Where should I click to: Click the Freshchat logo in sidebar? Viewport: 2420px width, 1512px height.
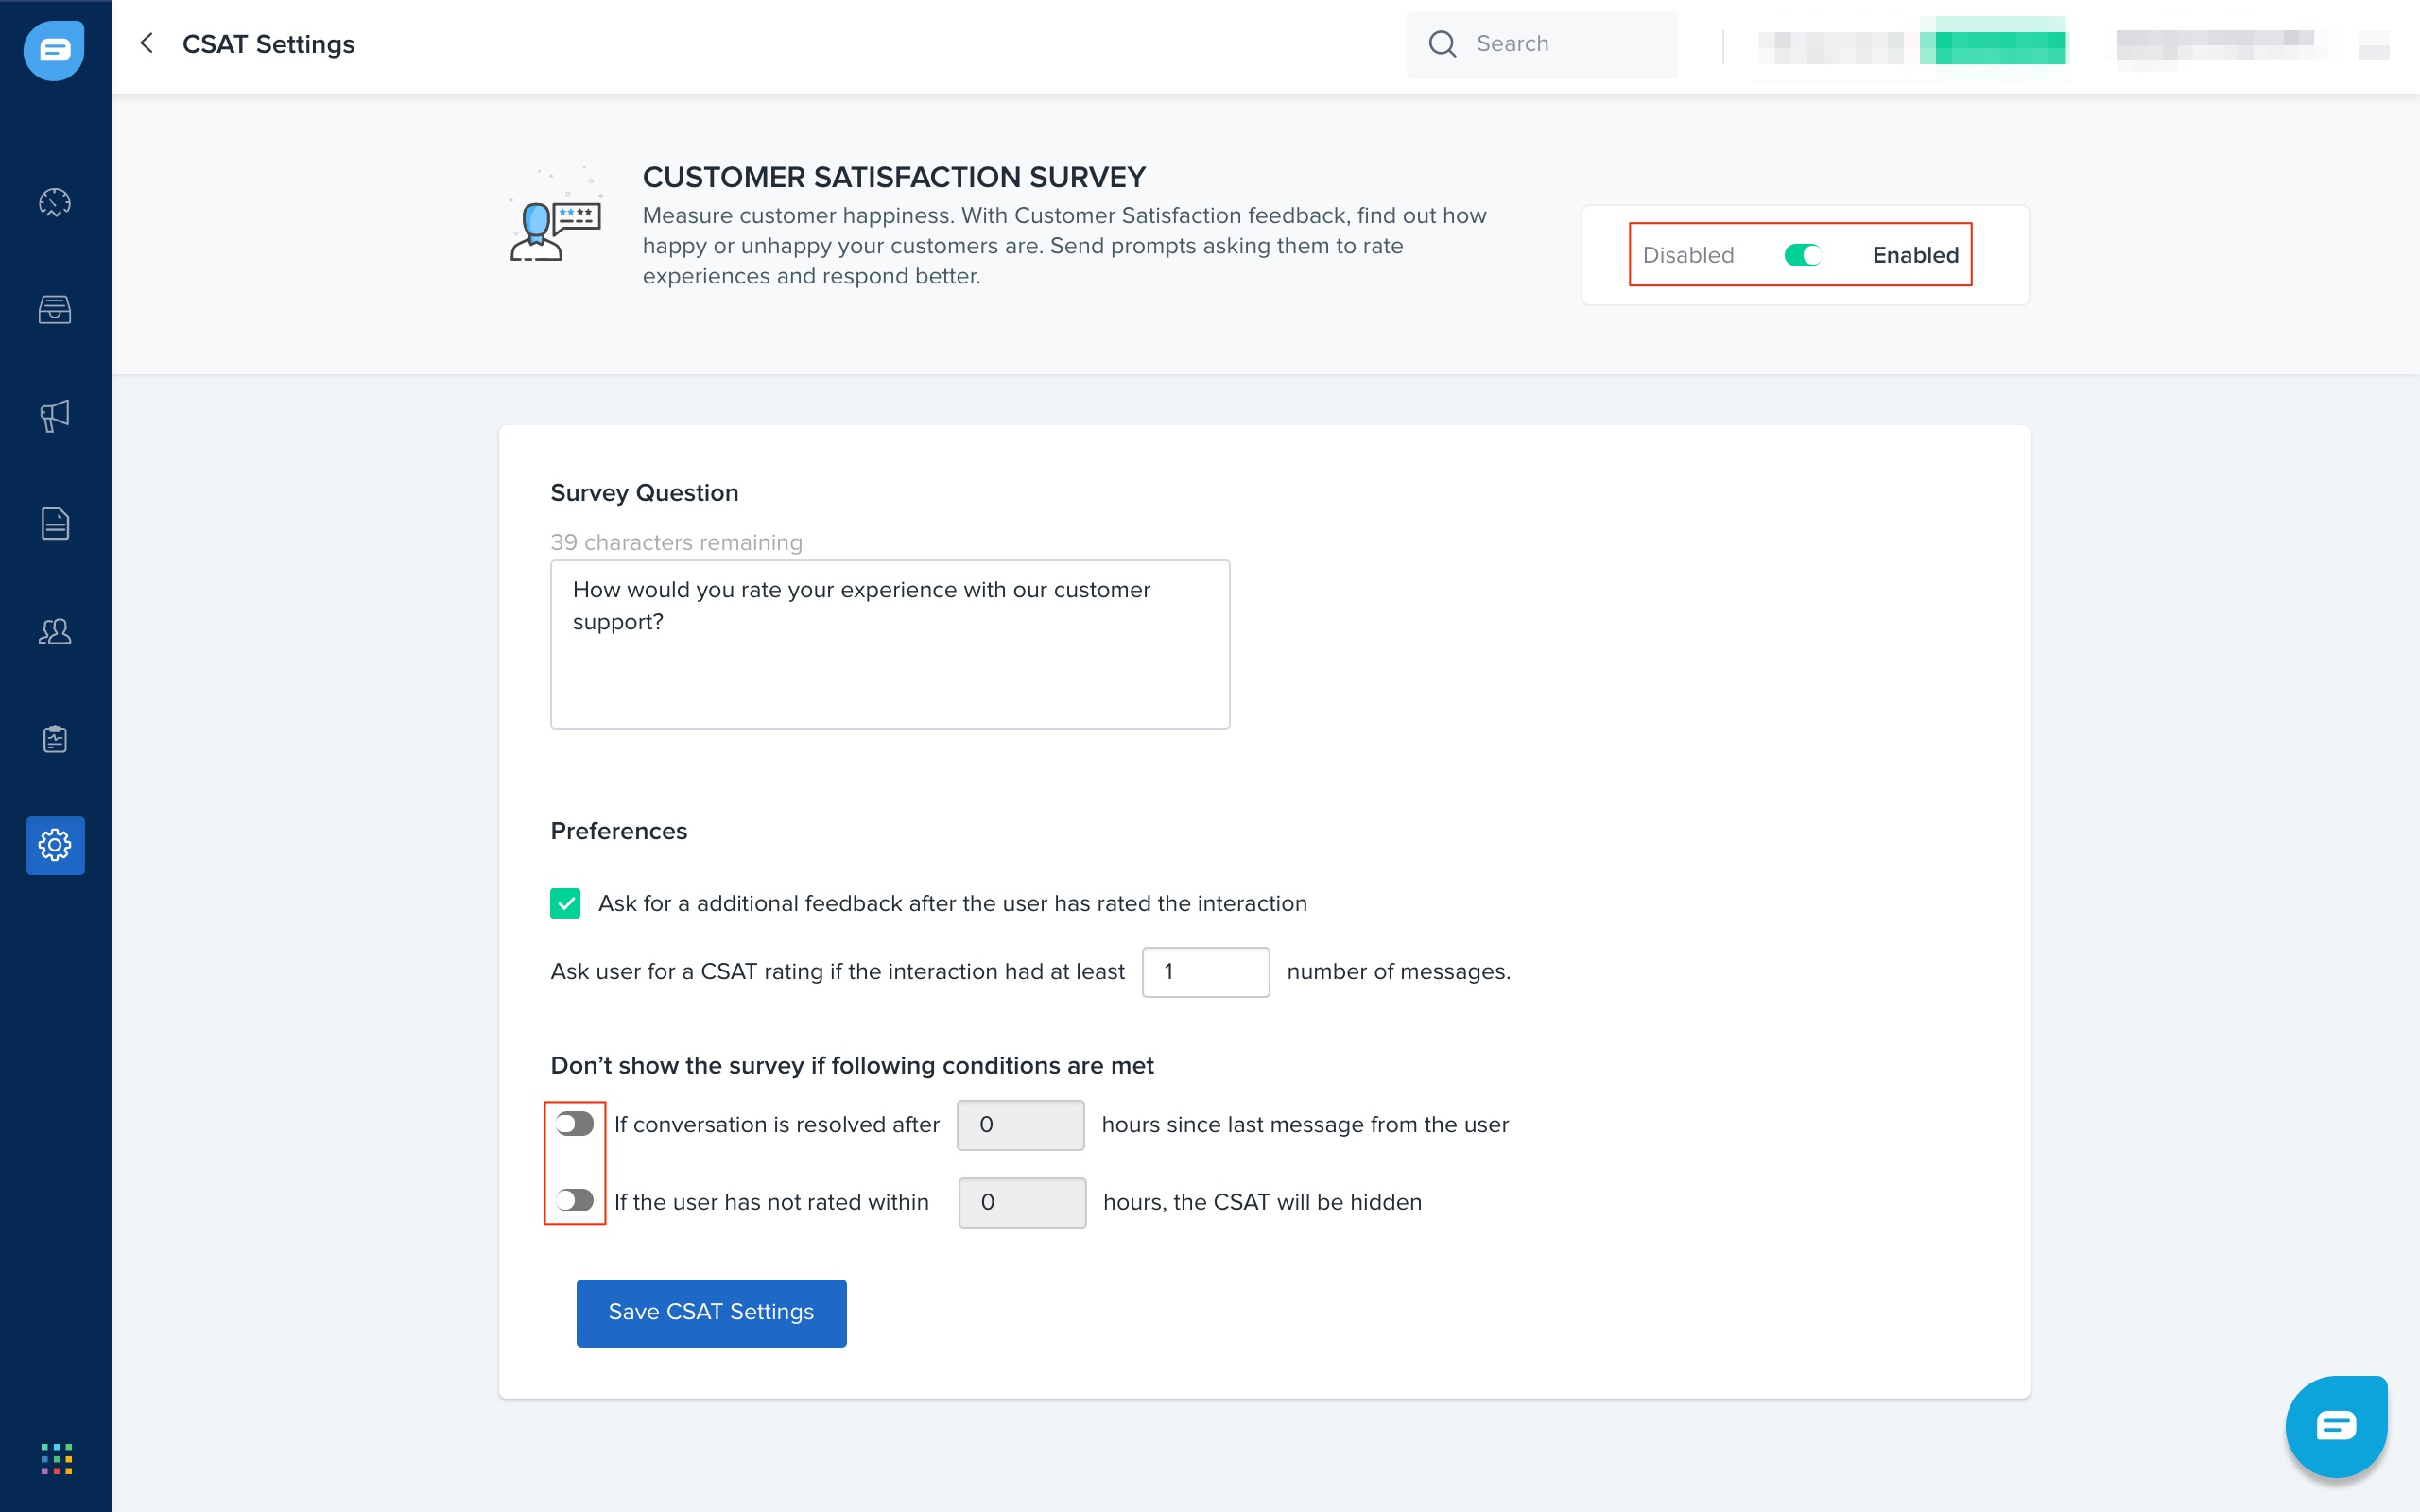54,49
